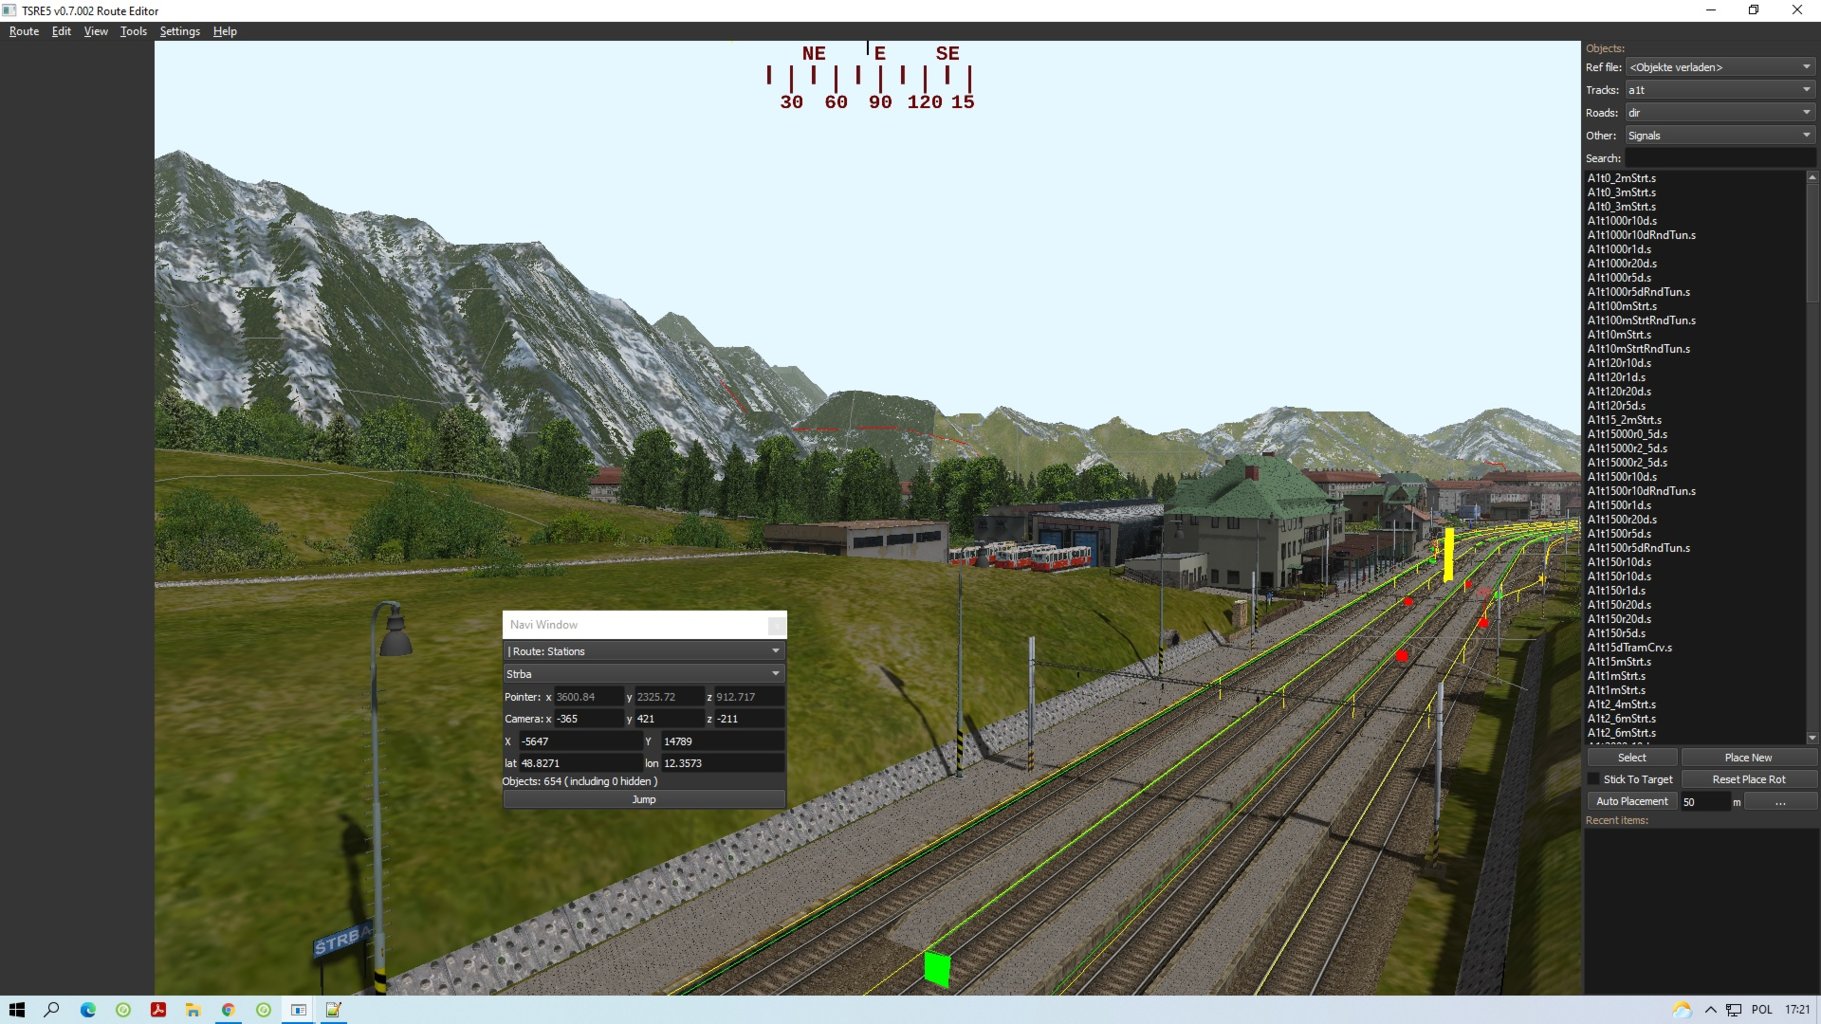Image resolution: width=1821 pixels, height=1024 pixels.
Task: Click the Place New button
Action: [1747, 758]
